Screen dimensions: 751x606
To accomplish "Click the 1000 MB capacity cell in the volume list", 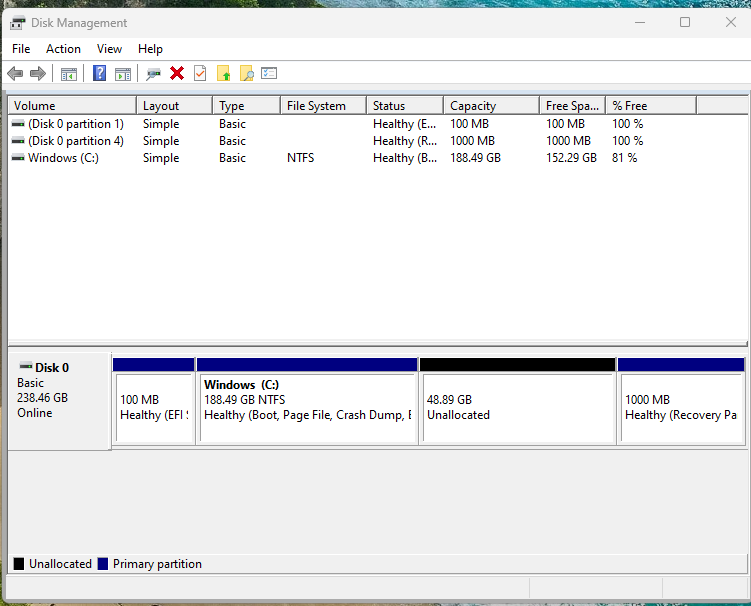I will (472, 140).
